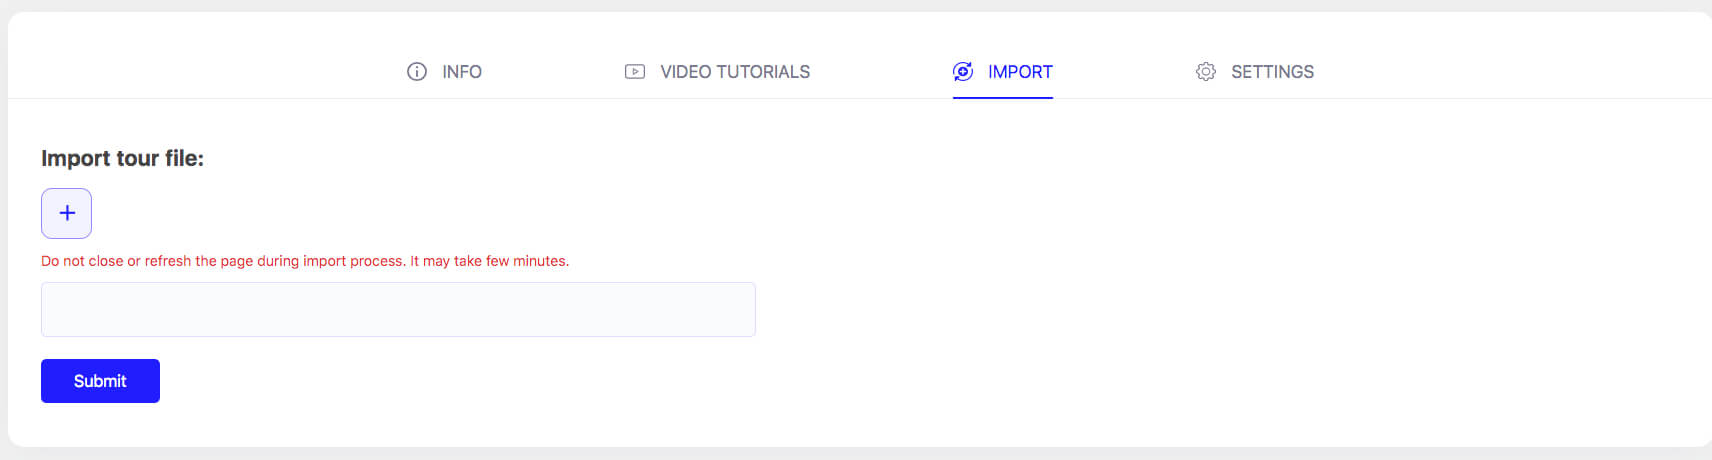Viewport: 1712px width, 460px height.
Task: Select the IMPORT tab label
Action: [1020, 72]
